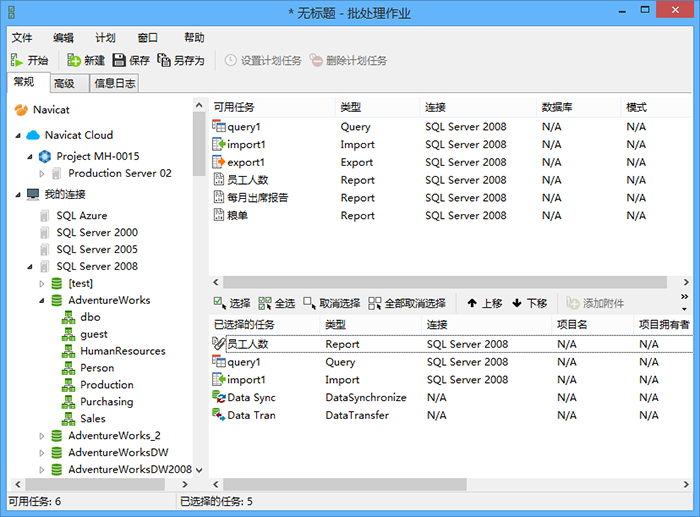This screenshot has width=700, height=517.
Task: Click the 可用任务 column header
Action: point(271,107)
